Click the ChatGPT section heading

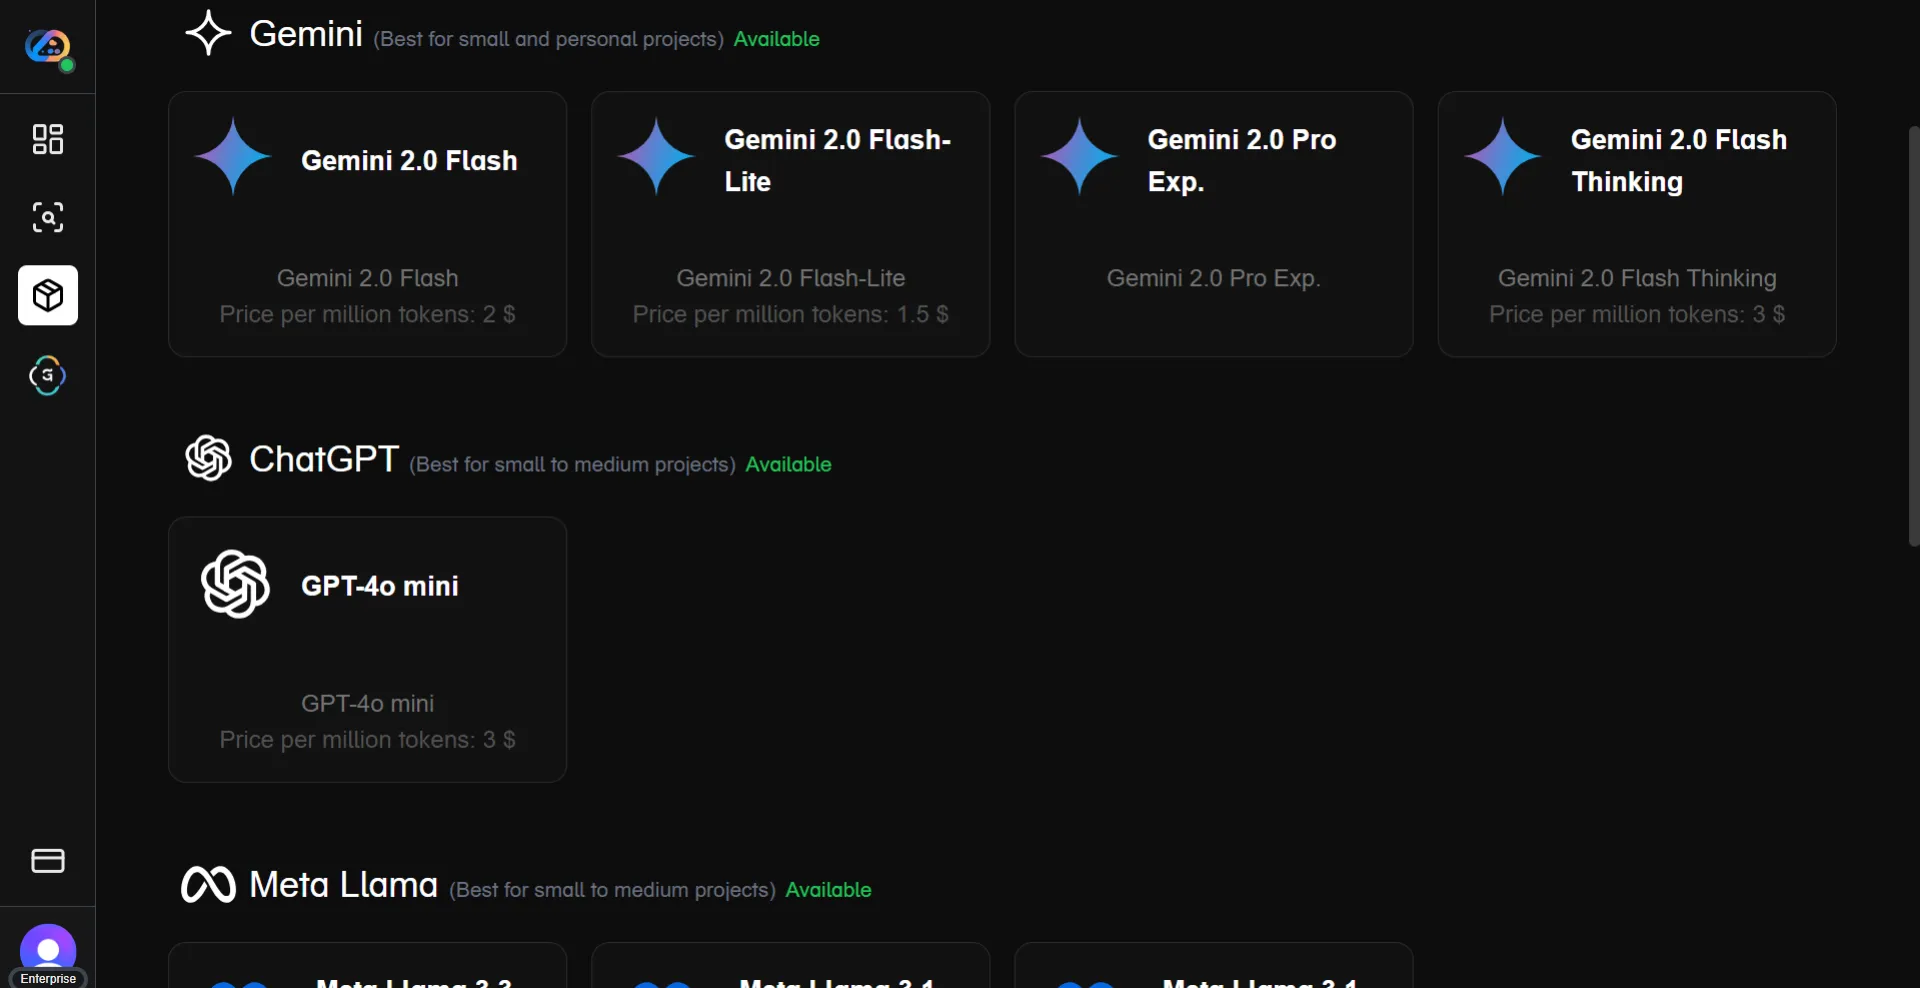point(324,459)
